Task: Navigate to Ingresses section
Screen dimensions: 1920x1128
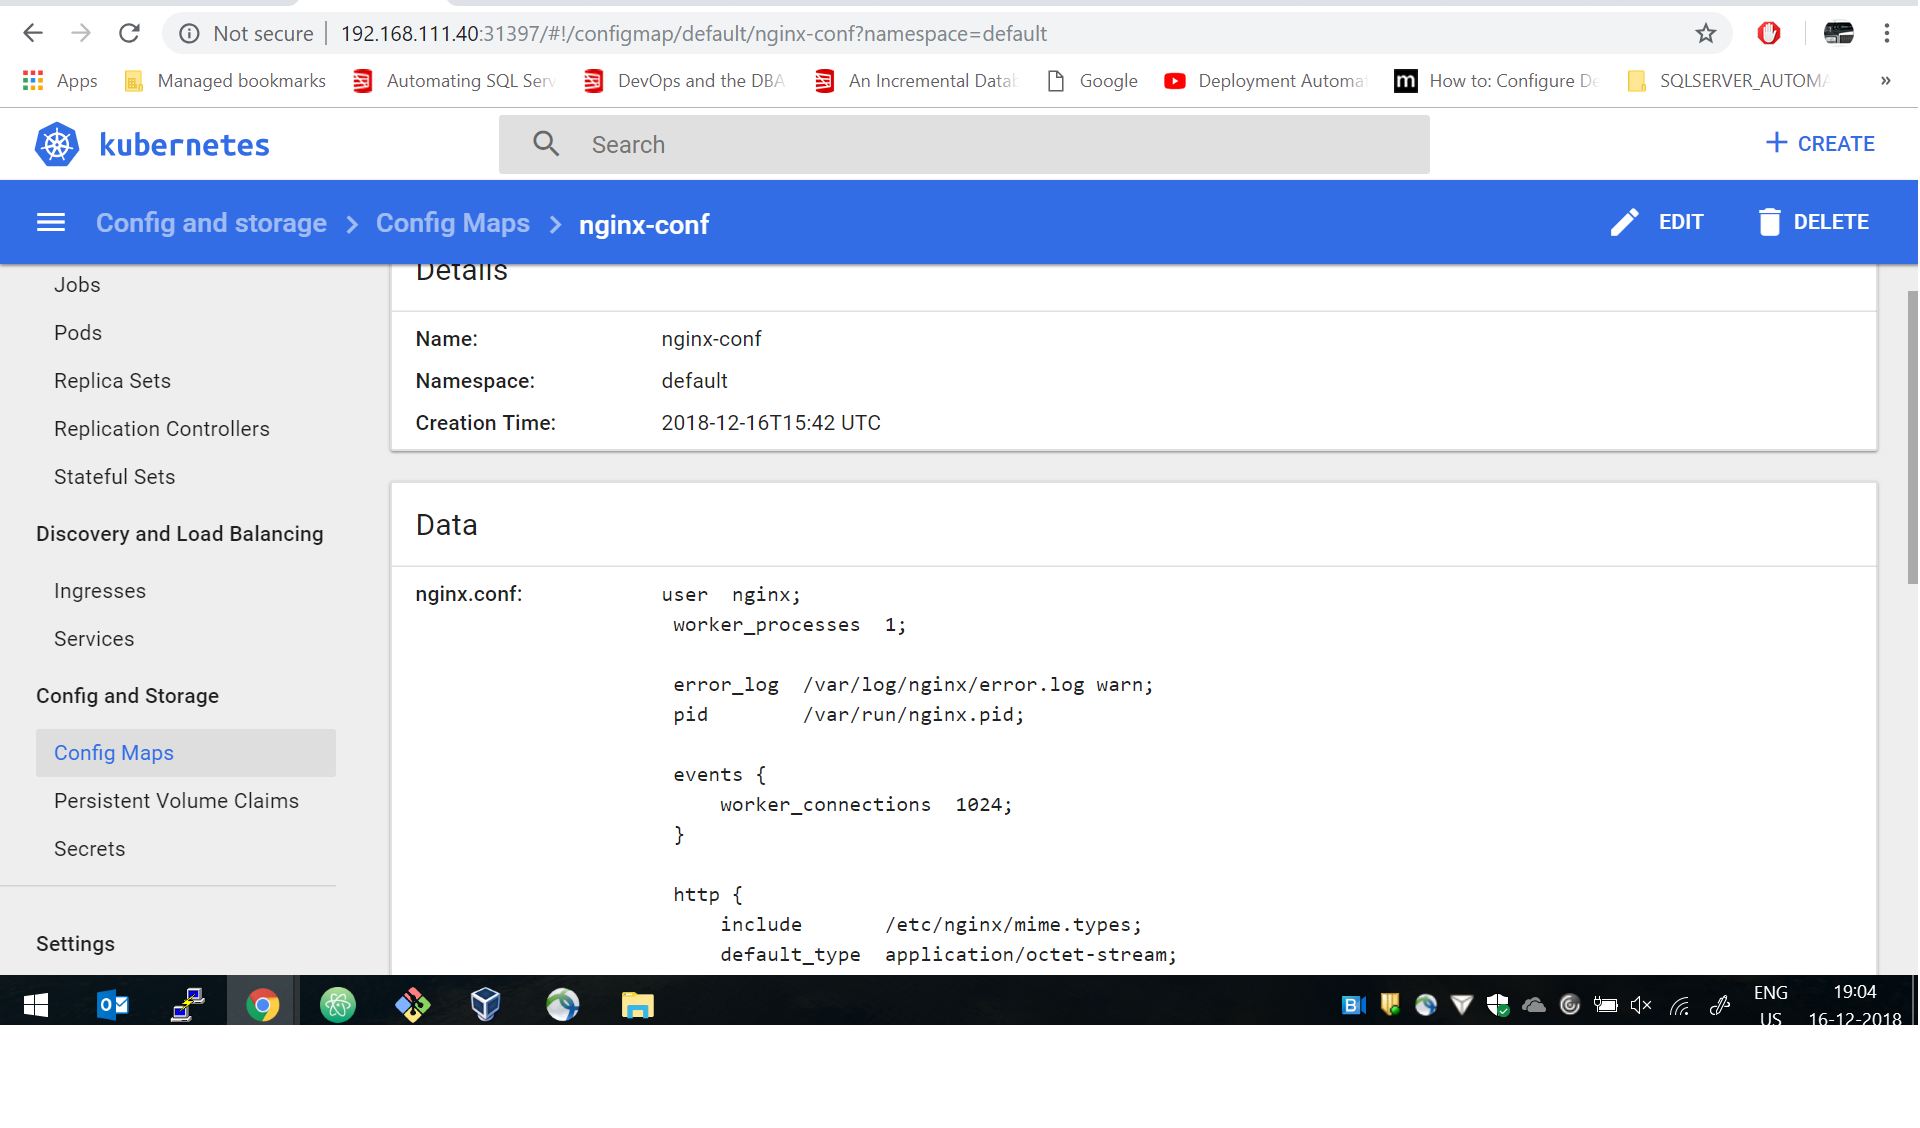Action: pos(98,588)
